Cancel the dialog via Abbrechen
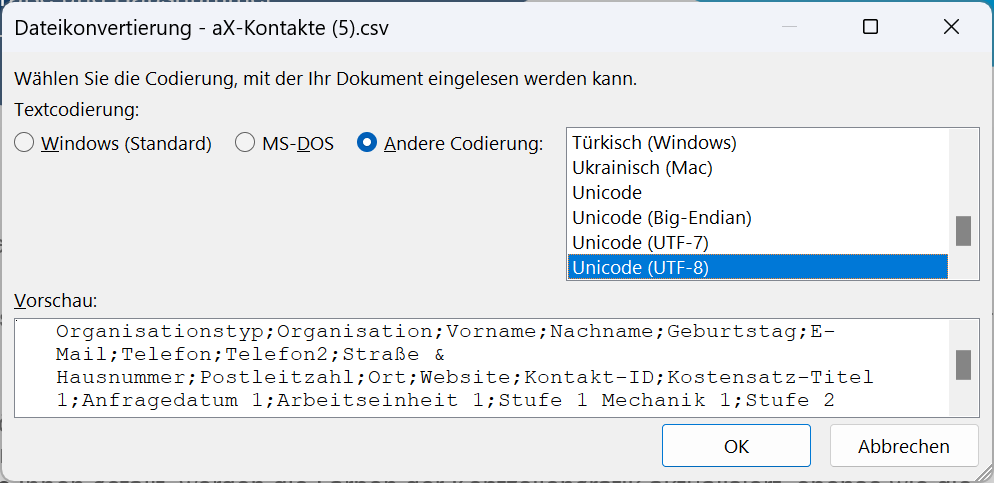 [x=903, y=446]
